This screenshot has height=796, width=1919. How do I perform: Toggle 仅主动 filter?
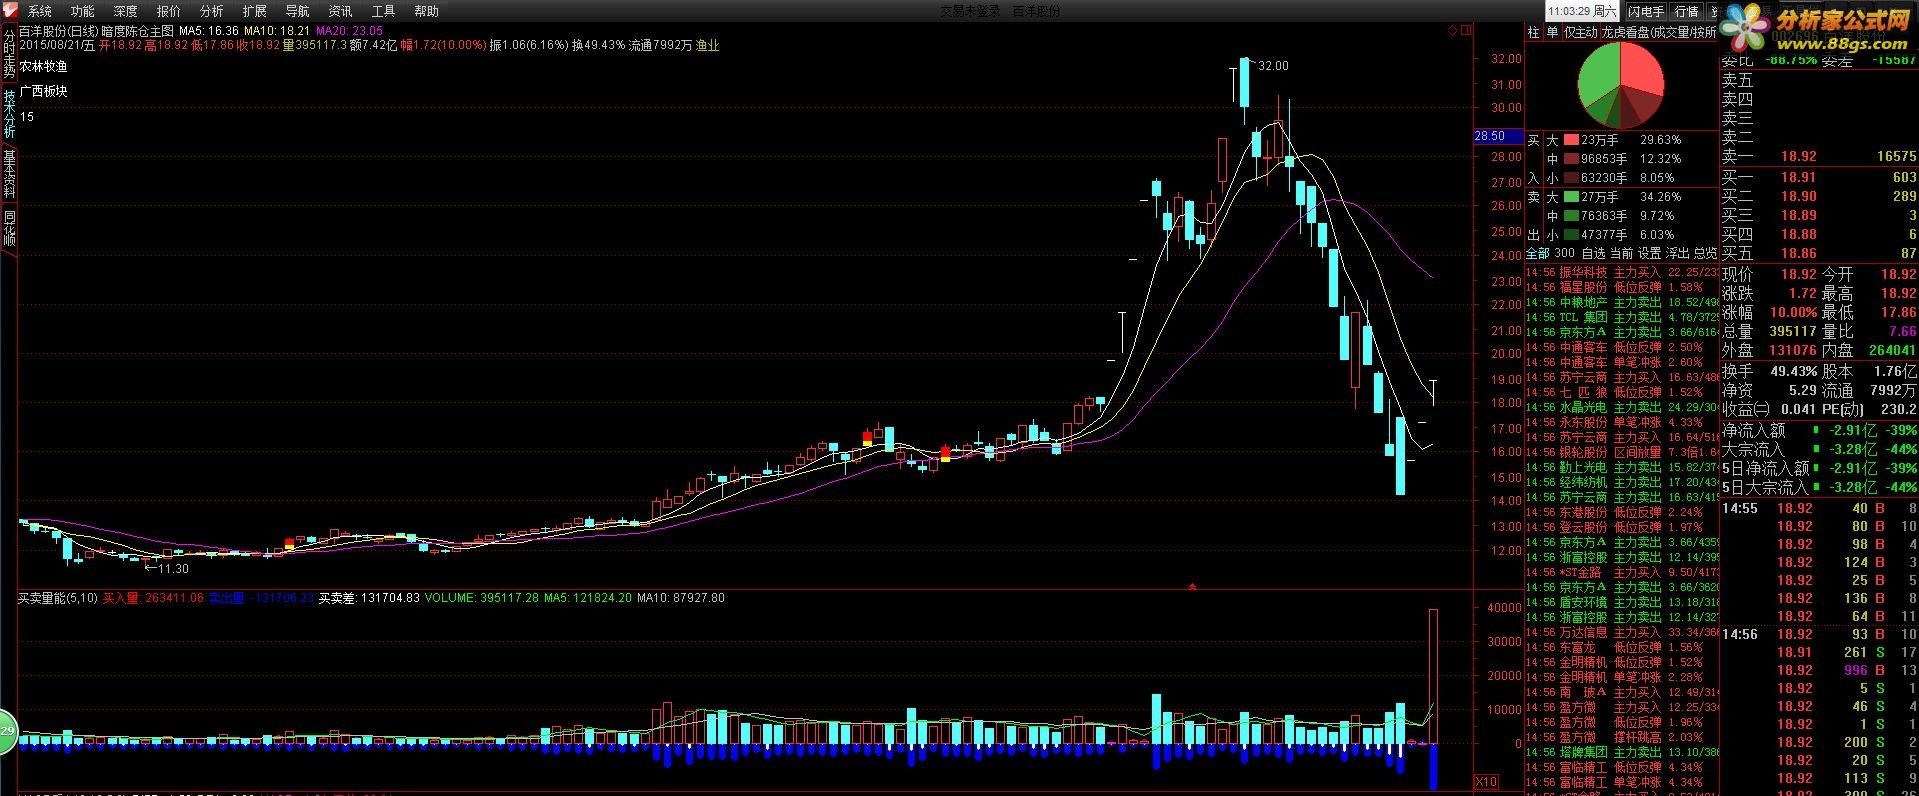1580,32
